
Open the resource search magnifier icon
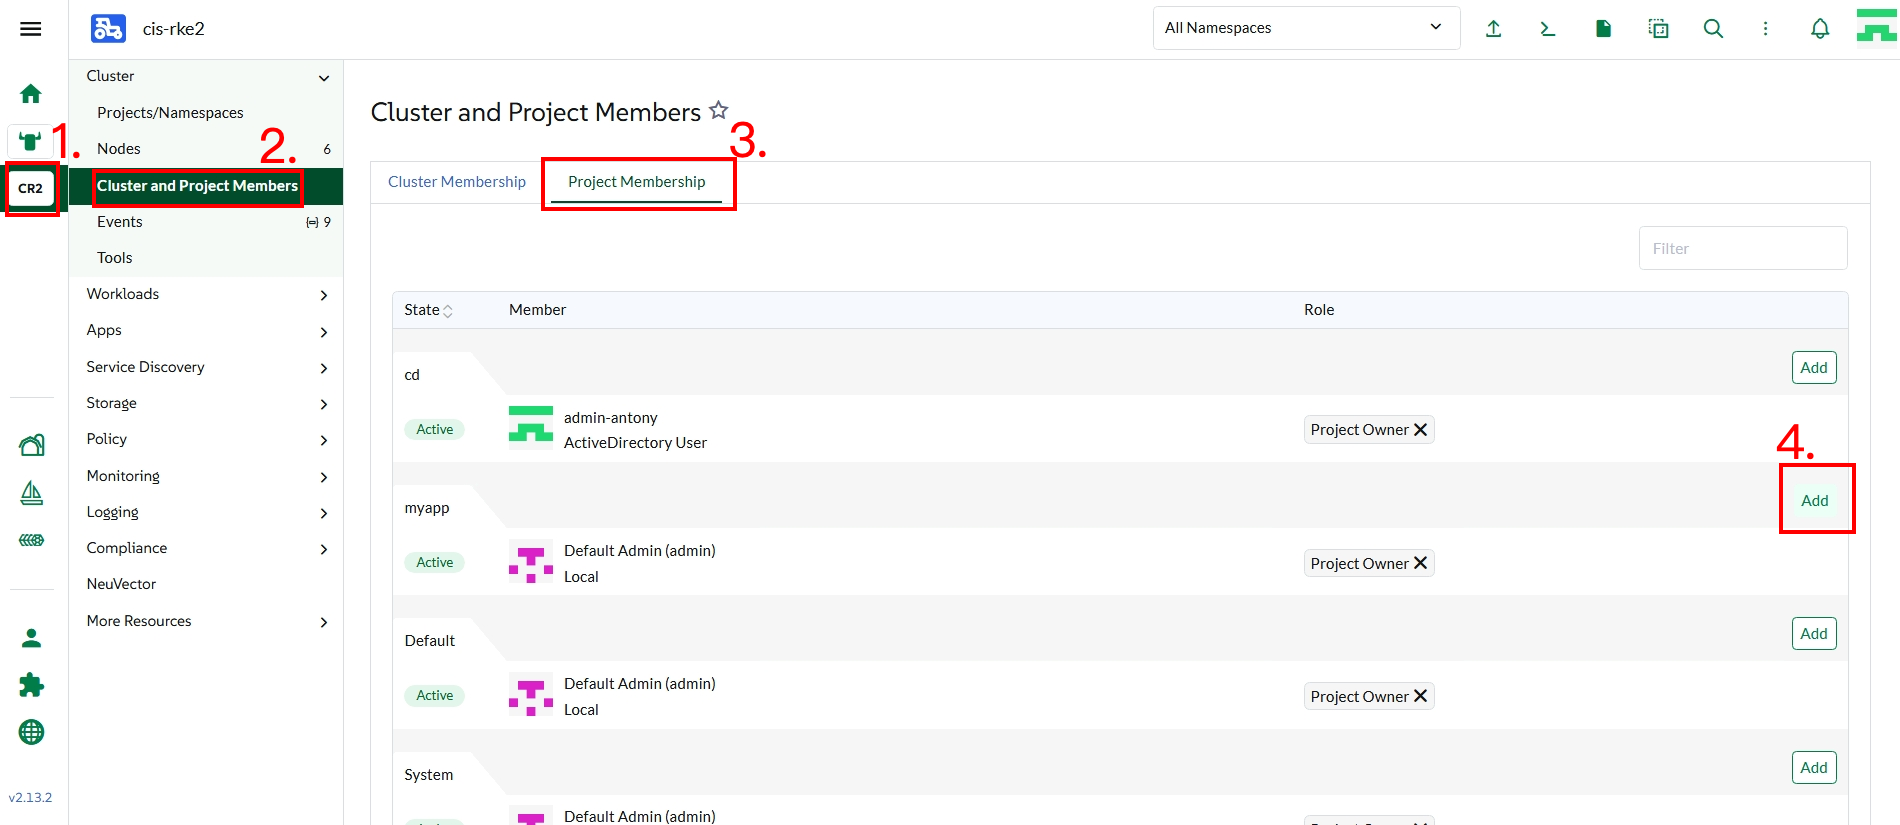point(1713,29)
